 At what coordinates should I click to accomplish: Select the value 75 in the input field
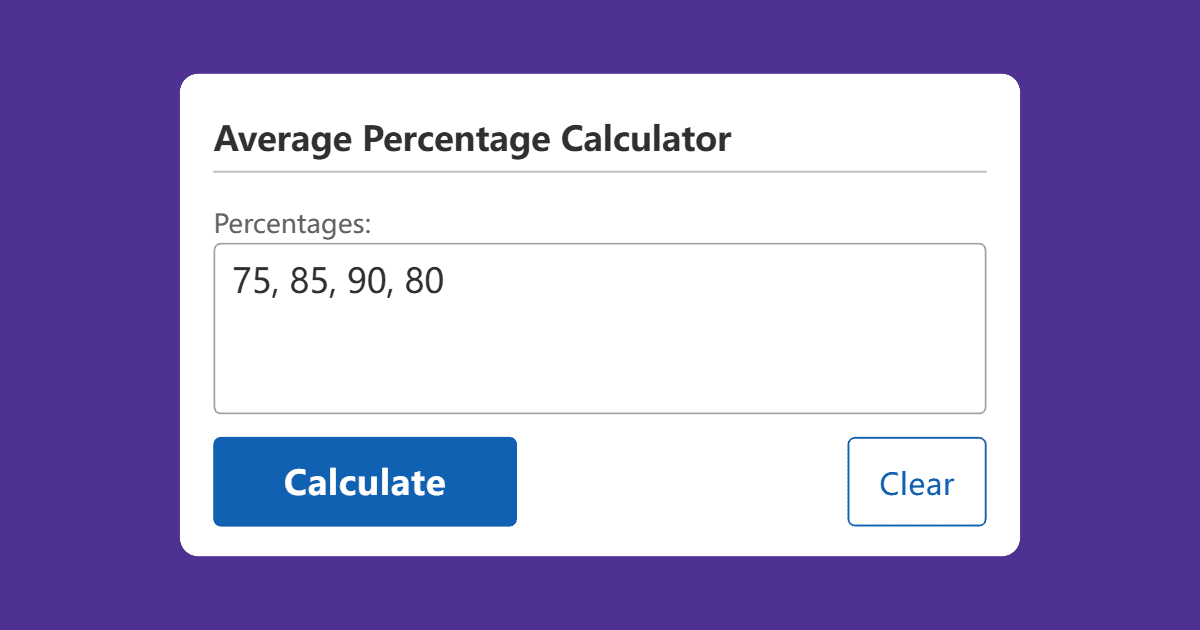coord(250,281)
